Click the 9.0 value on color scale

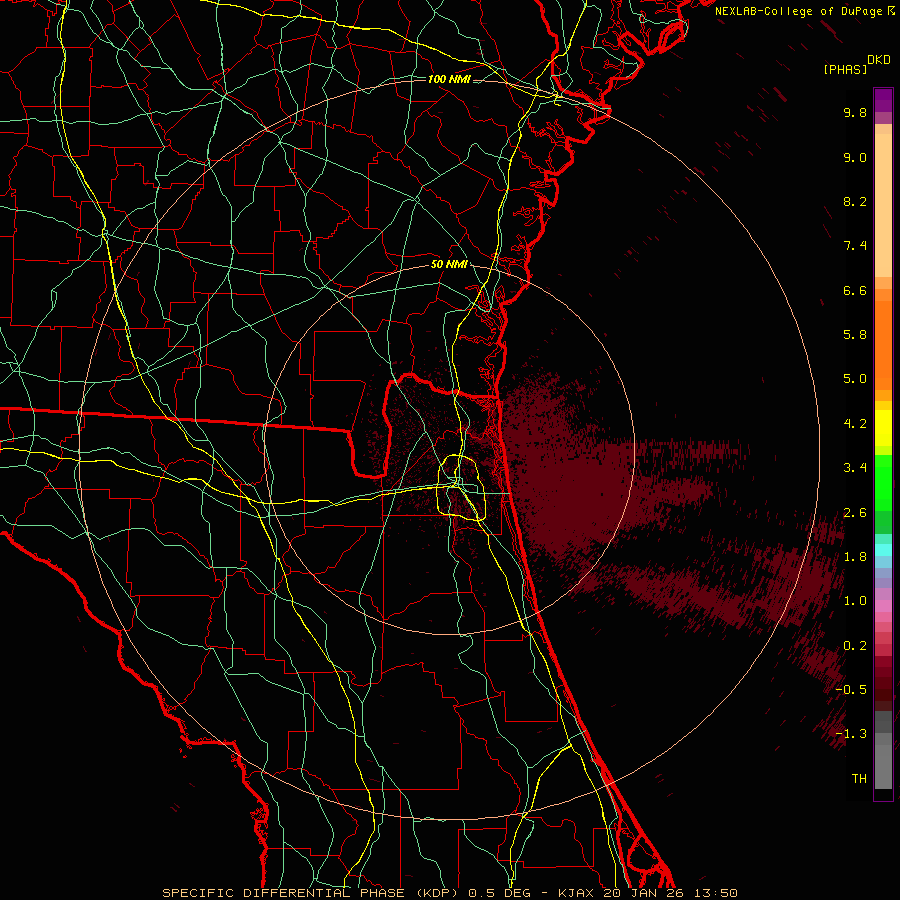point(855,157)
